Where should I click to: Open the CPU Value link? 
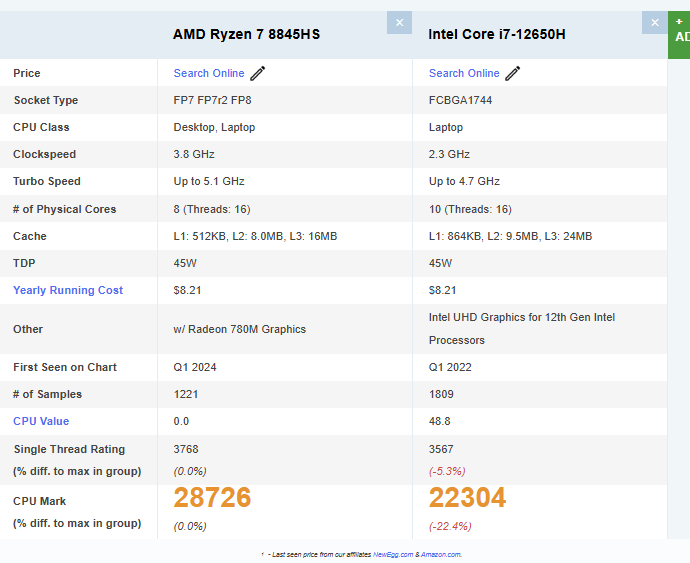[41, 421]
